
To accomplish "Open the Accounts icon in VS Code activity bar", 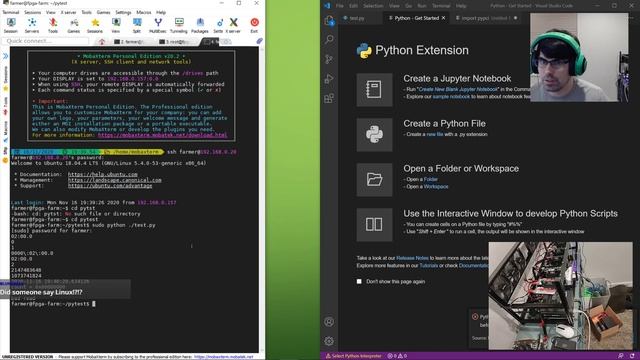I will tap(329, 322).
